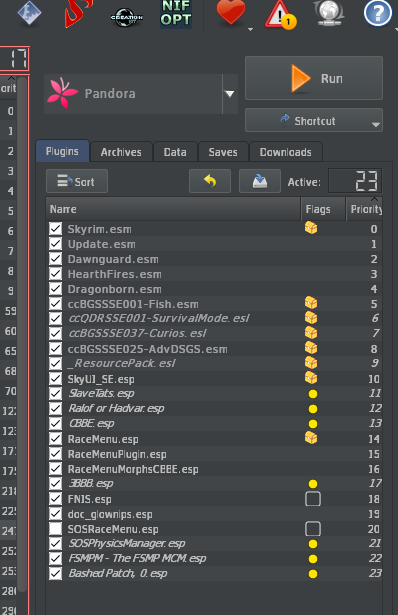Click the yellow dot flag for CBBE.esp

point(313,424)
